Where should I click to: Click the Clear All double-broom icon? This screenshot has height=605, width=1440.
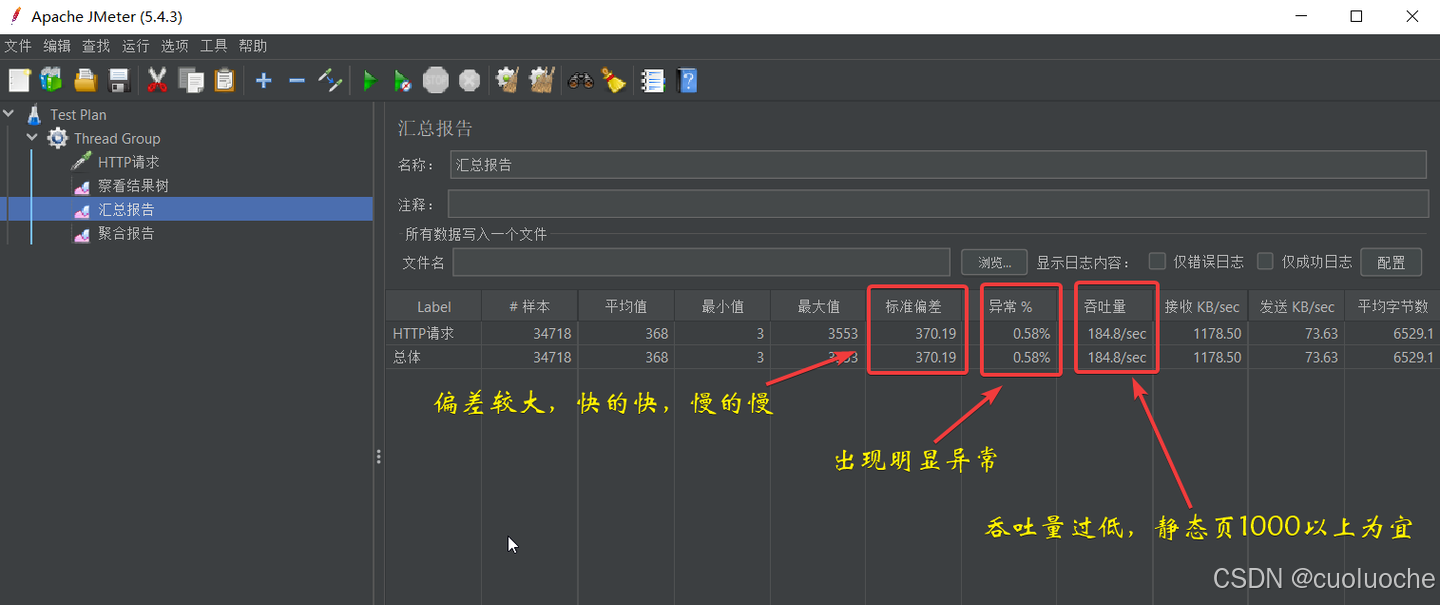coord(541,80)
